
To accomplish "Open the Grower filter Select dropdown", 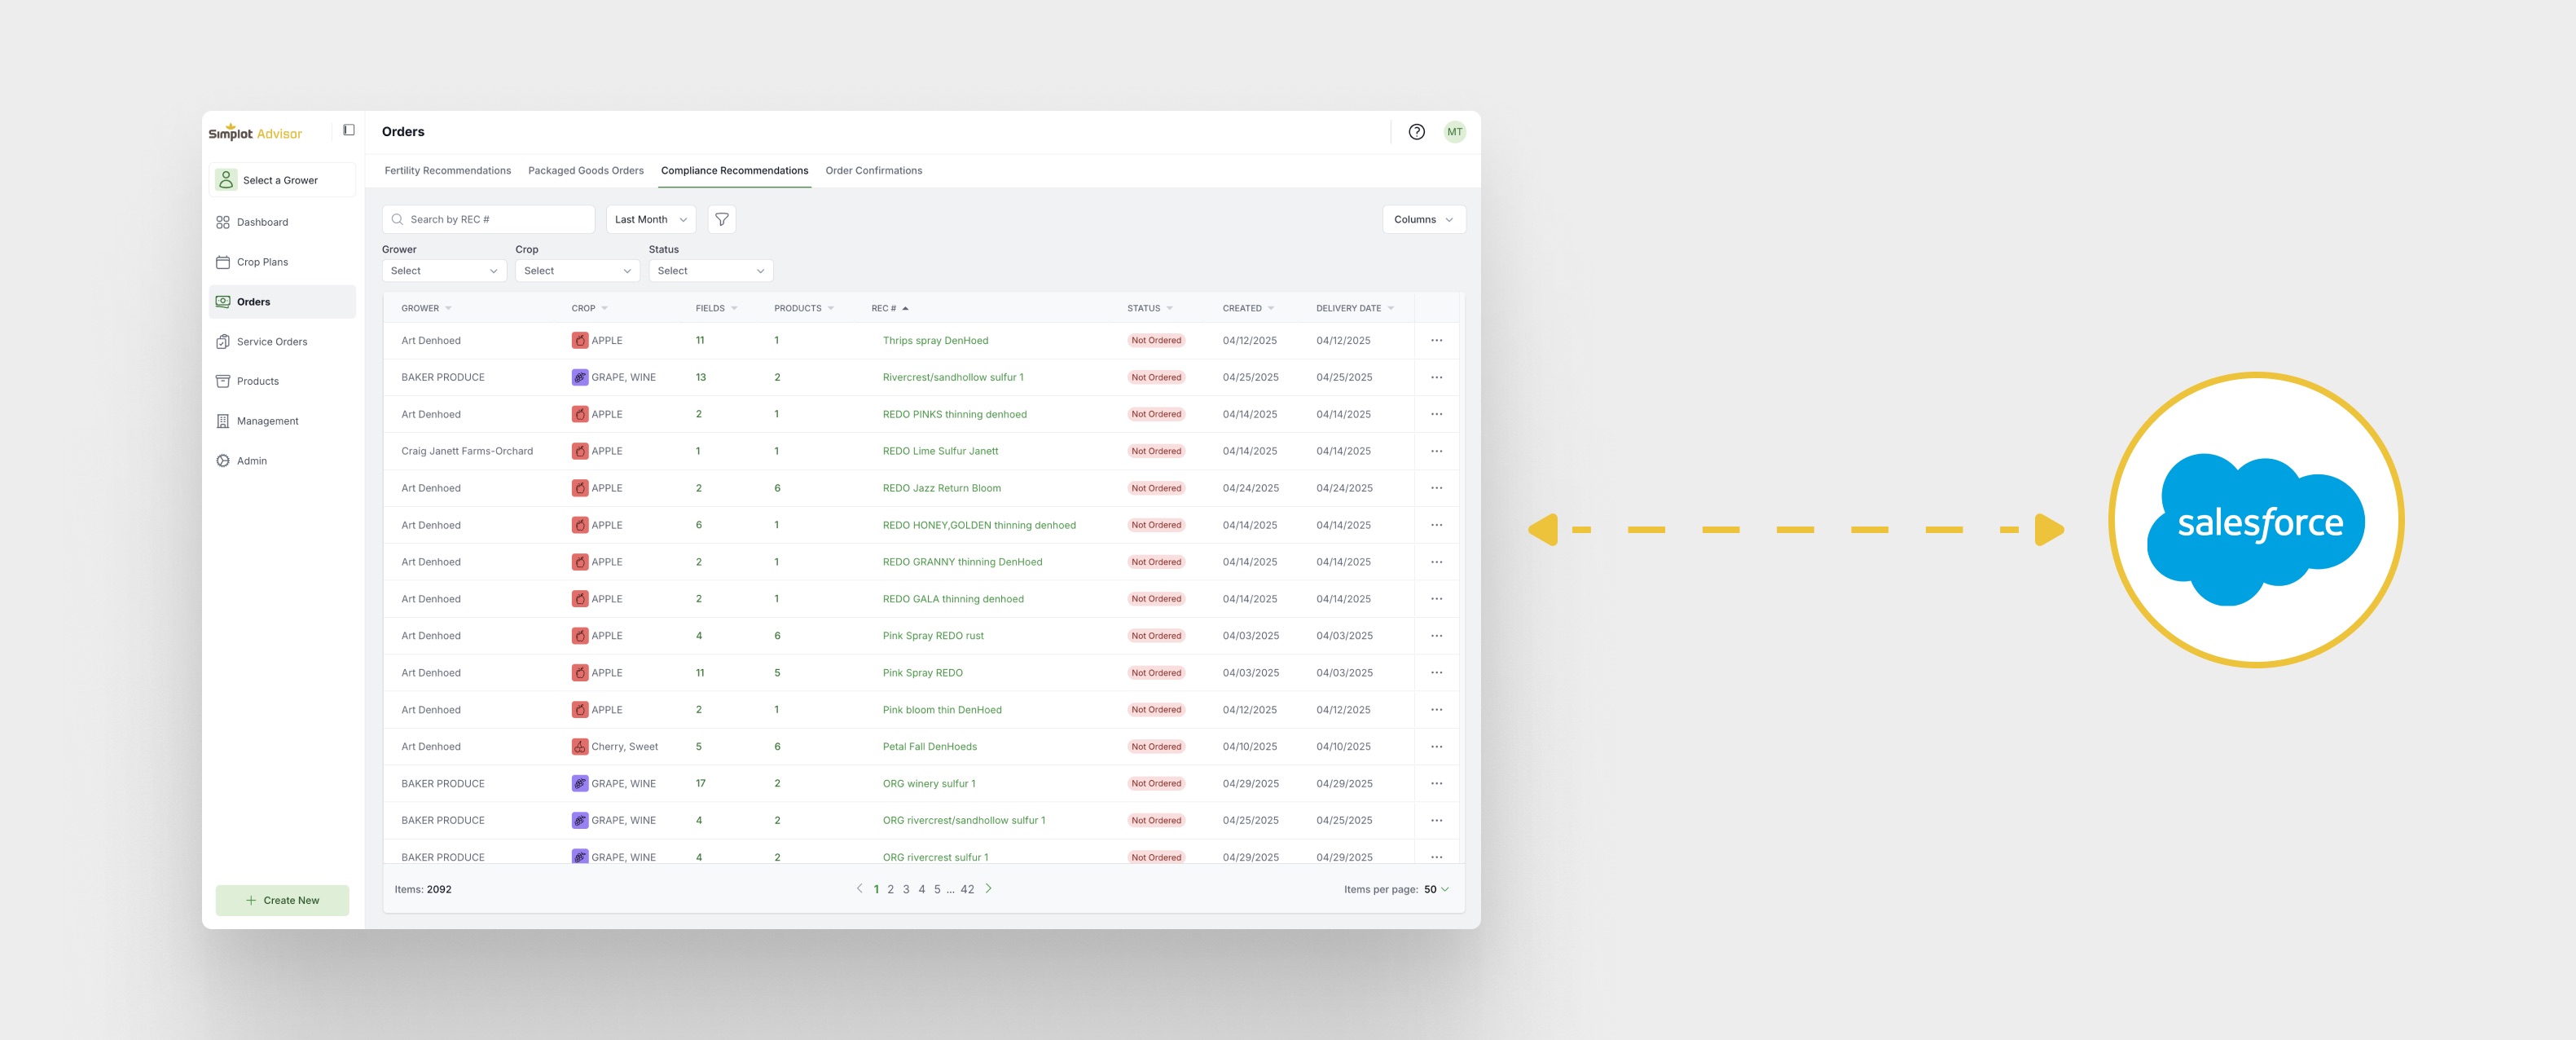I will 443,271.
